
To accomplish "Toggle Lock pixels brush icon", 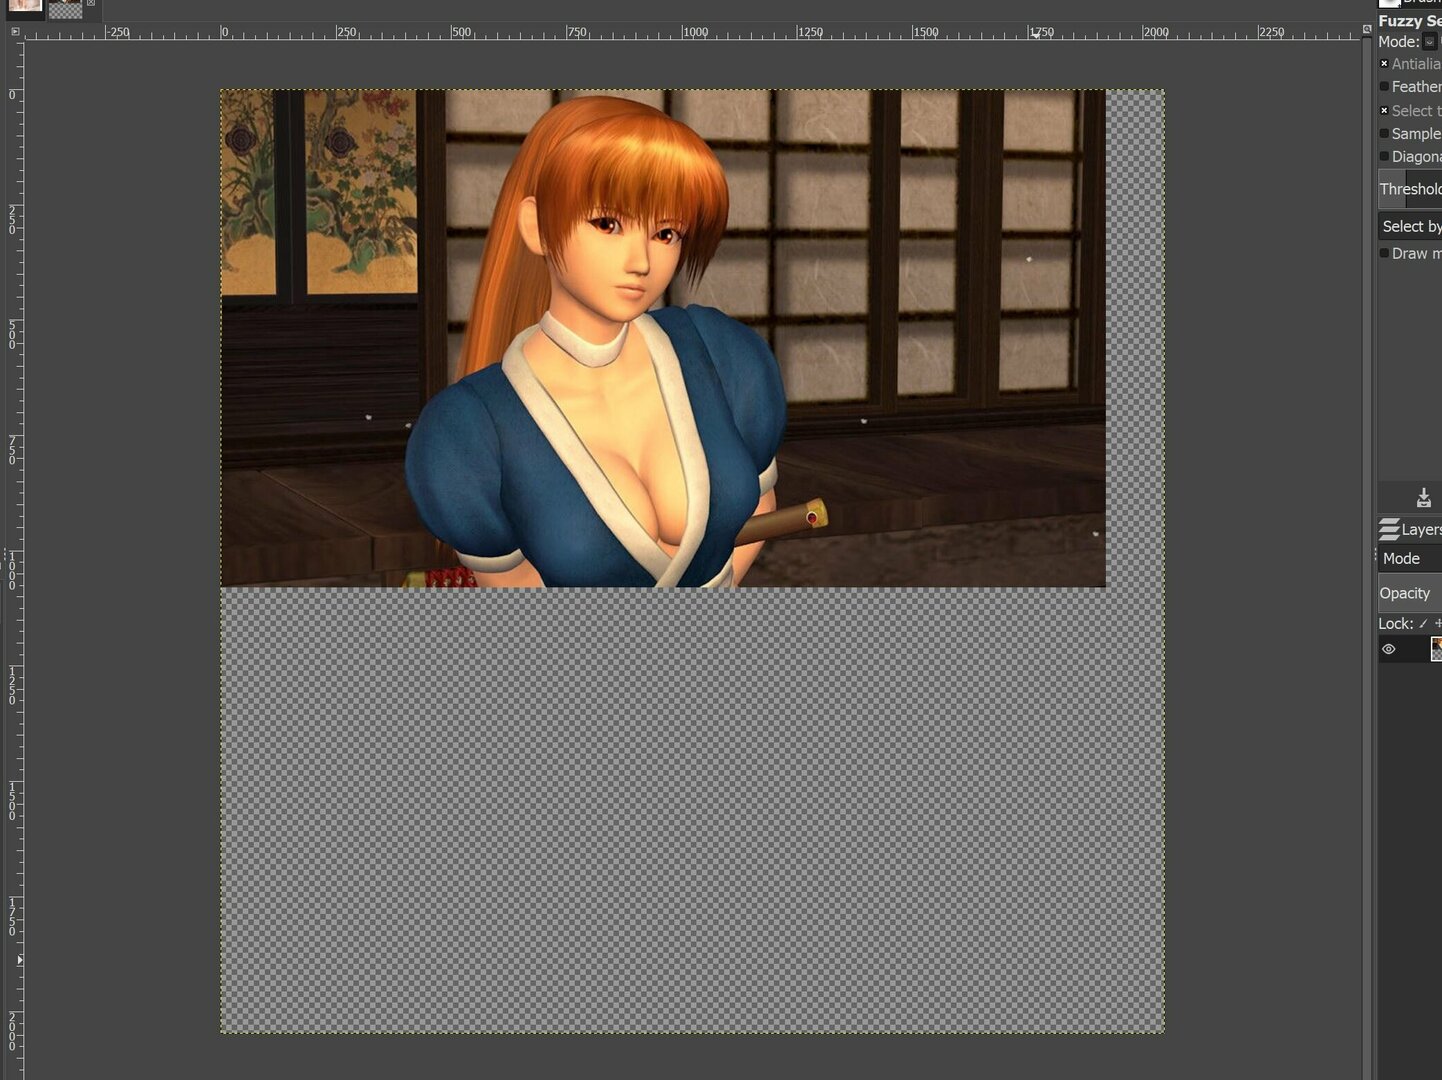I will 1423,624.
